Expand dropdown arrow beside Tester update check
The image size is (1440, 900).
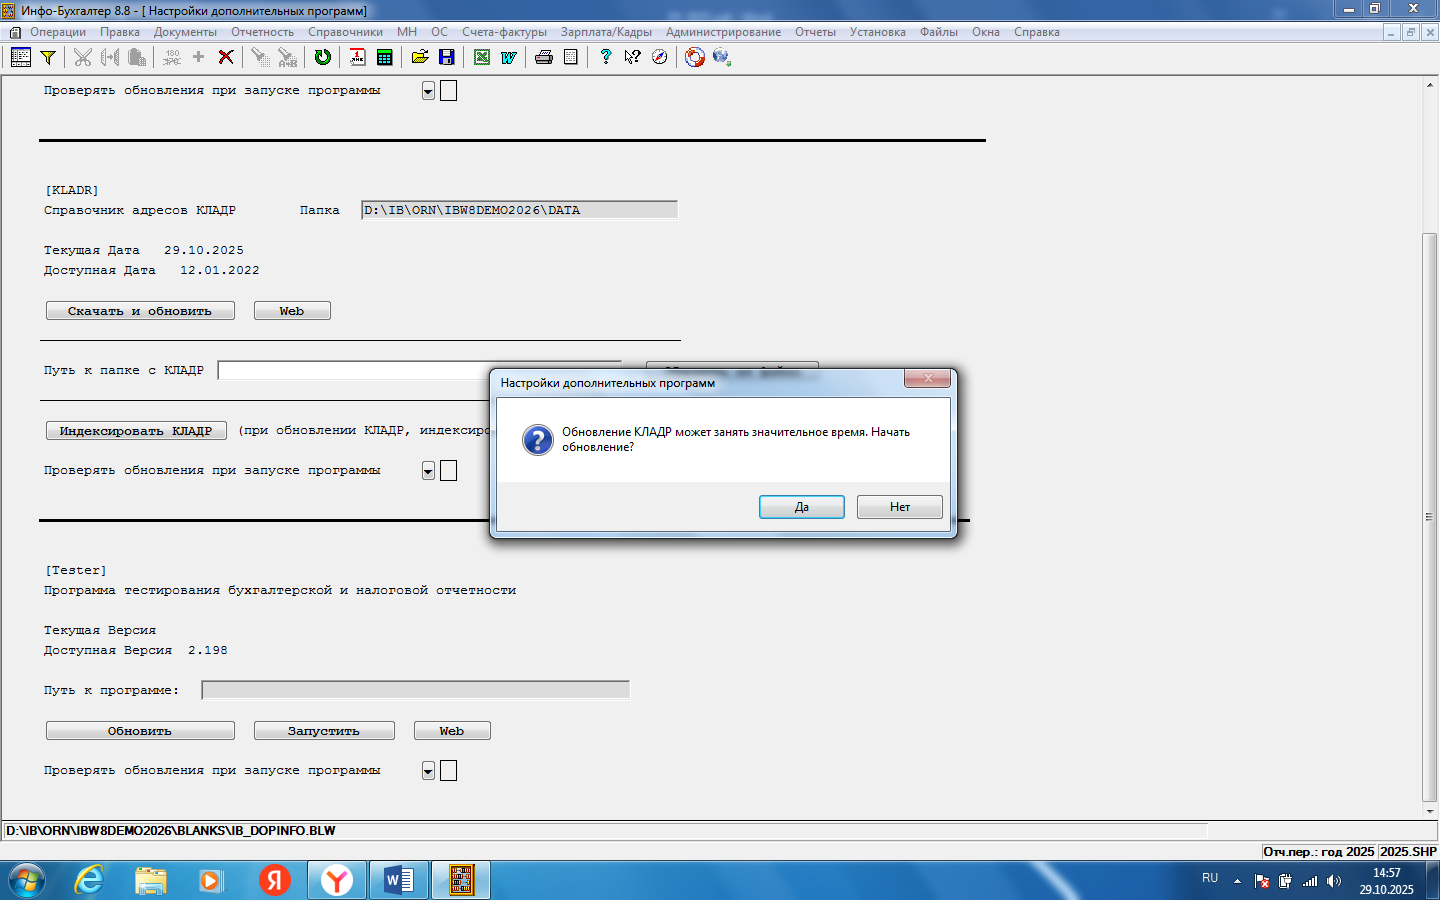click(428, 771)
